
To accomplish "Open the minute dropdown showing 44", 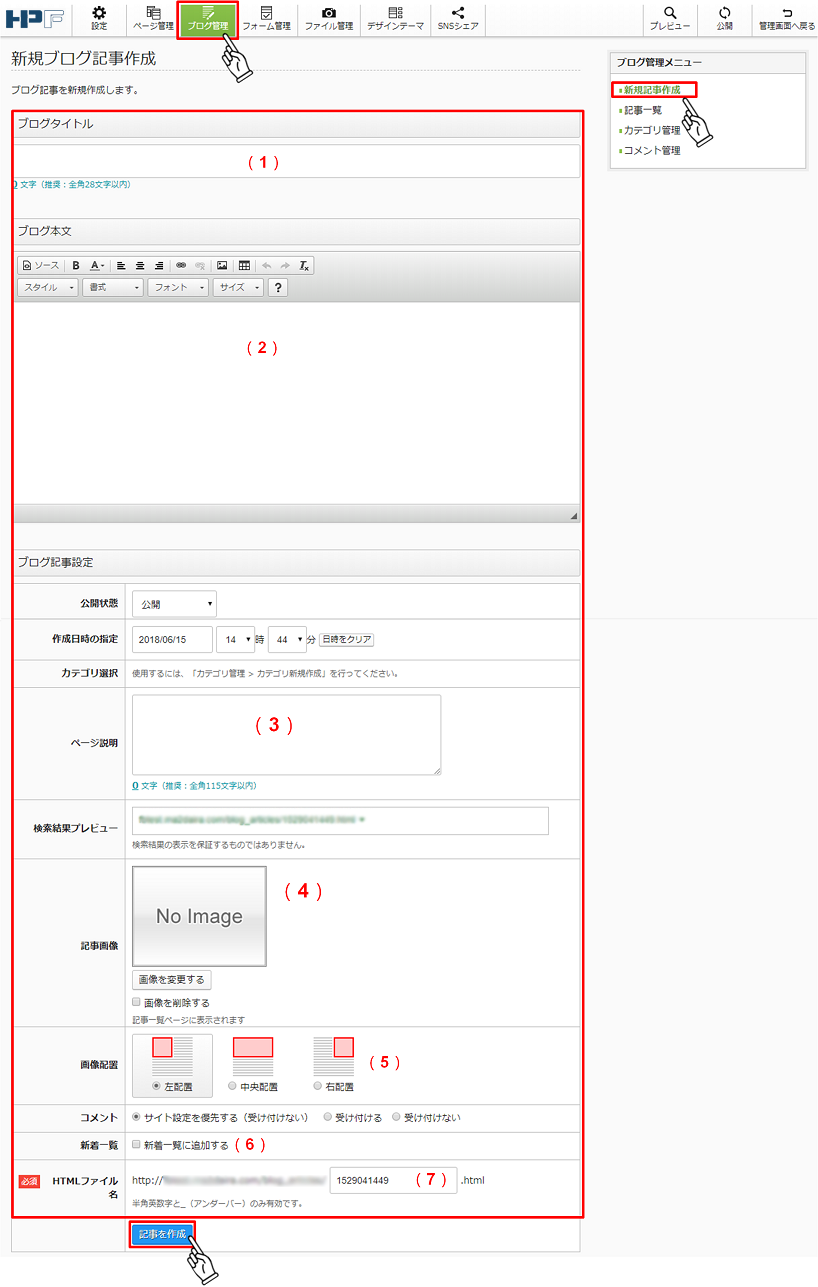I will (x=287, y=638).
